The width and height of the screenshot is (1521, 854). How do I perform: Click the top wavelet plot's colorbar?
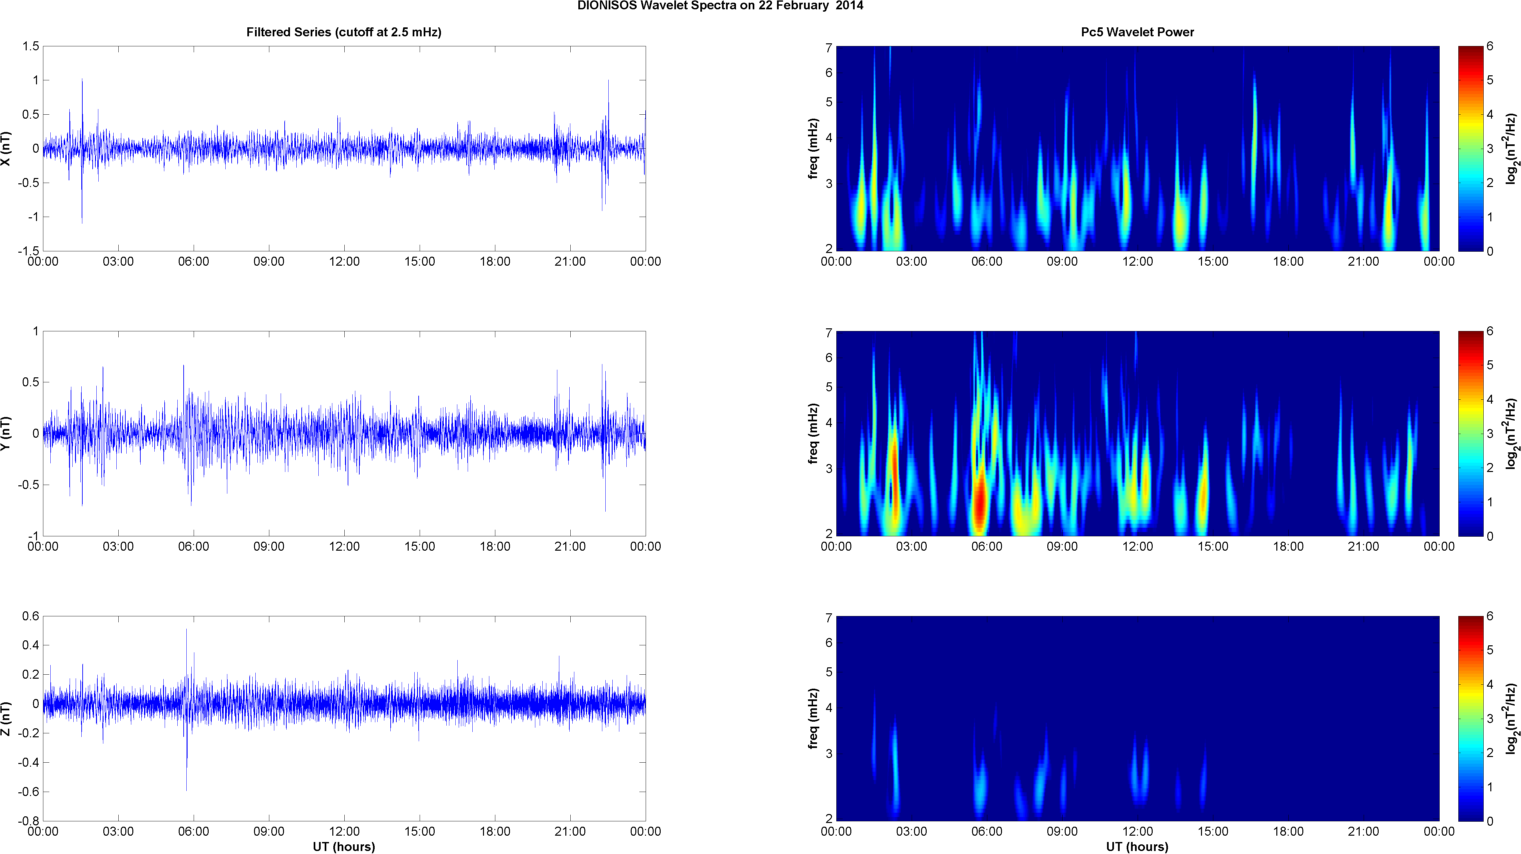point(1471,149)
